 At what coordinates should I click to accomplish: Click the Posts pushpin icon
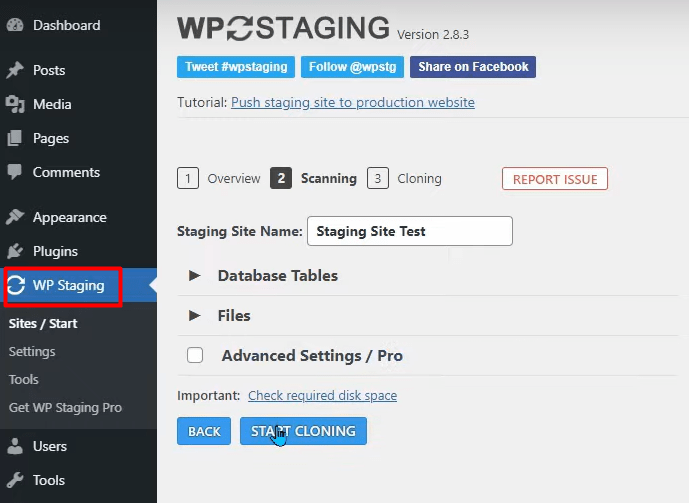[x=15, y=70]
